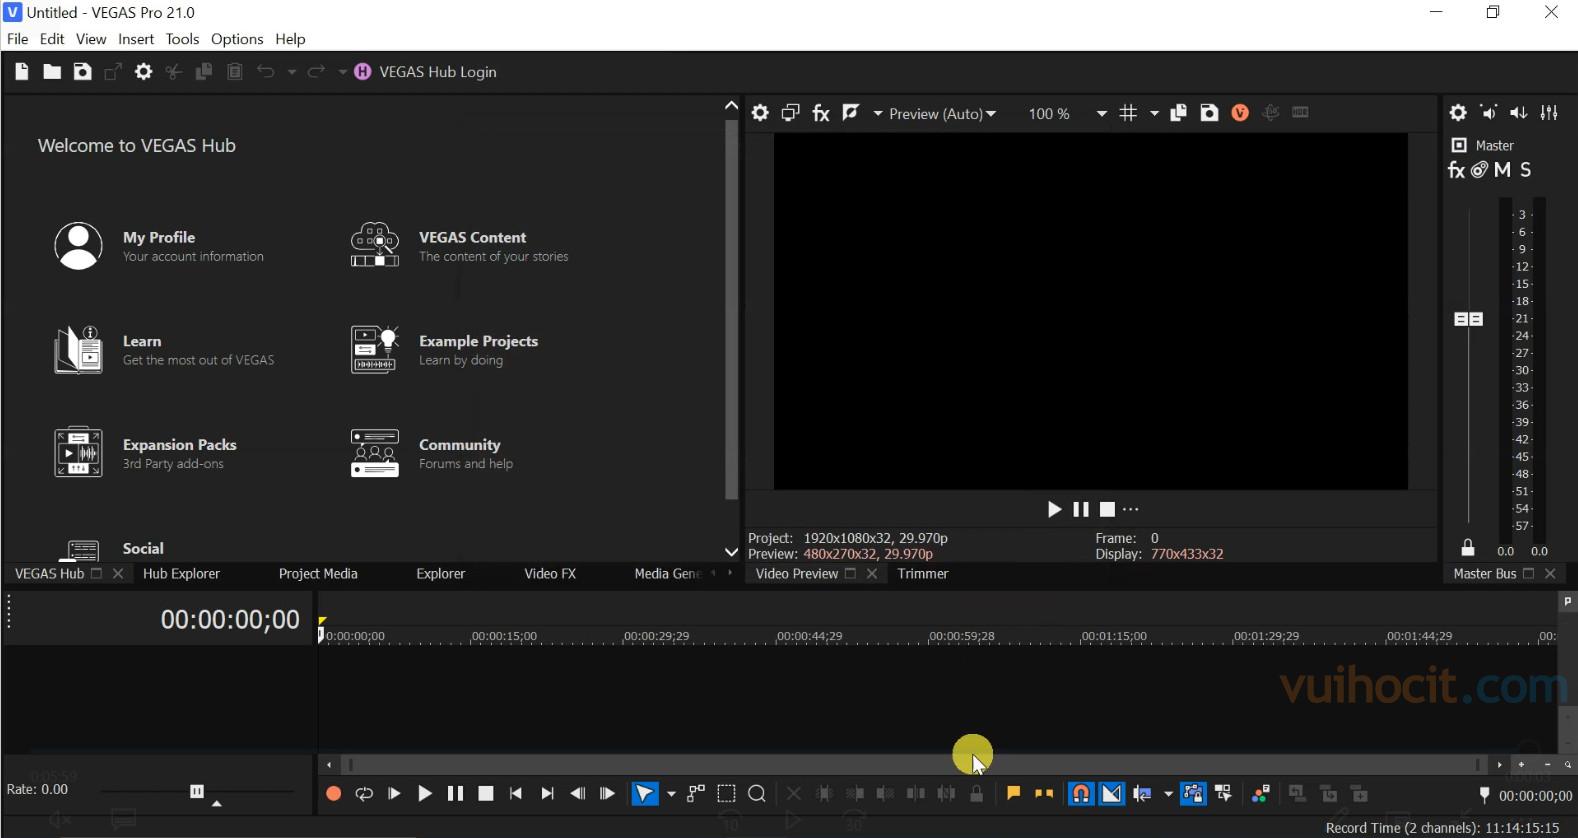Select the Zoom magnifier edit tool
This screenshot has height=838, width=1578.
click(x=757, y=794)
